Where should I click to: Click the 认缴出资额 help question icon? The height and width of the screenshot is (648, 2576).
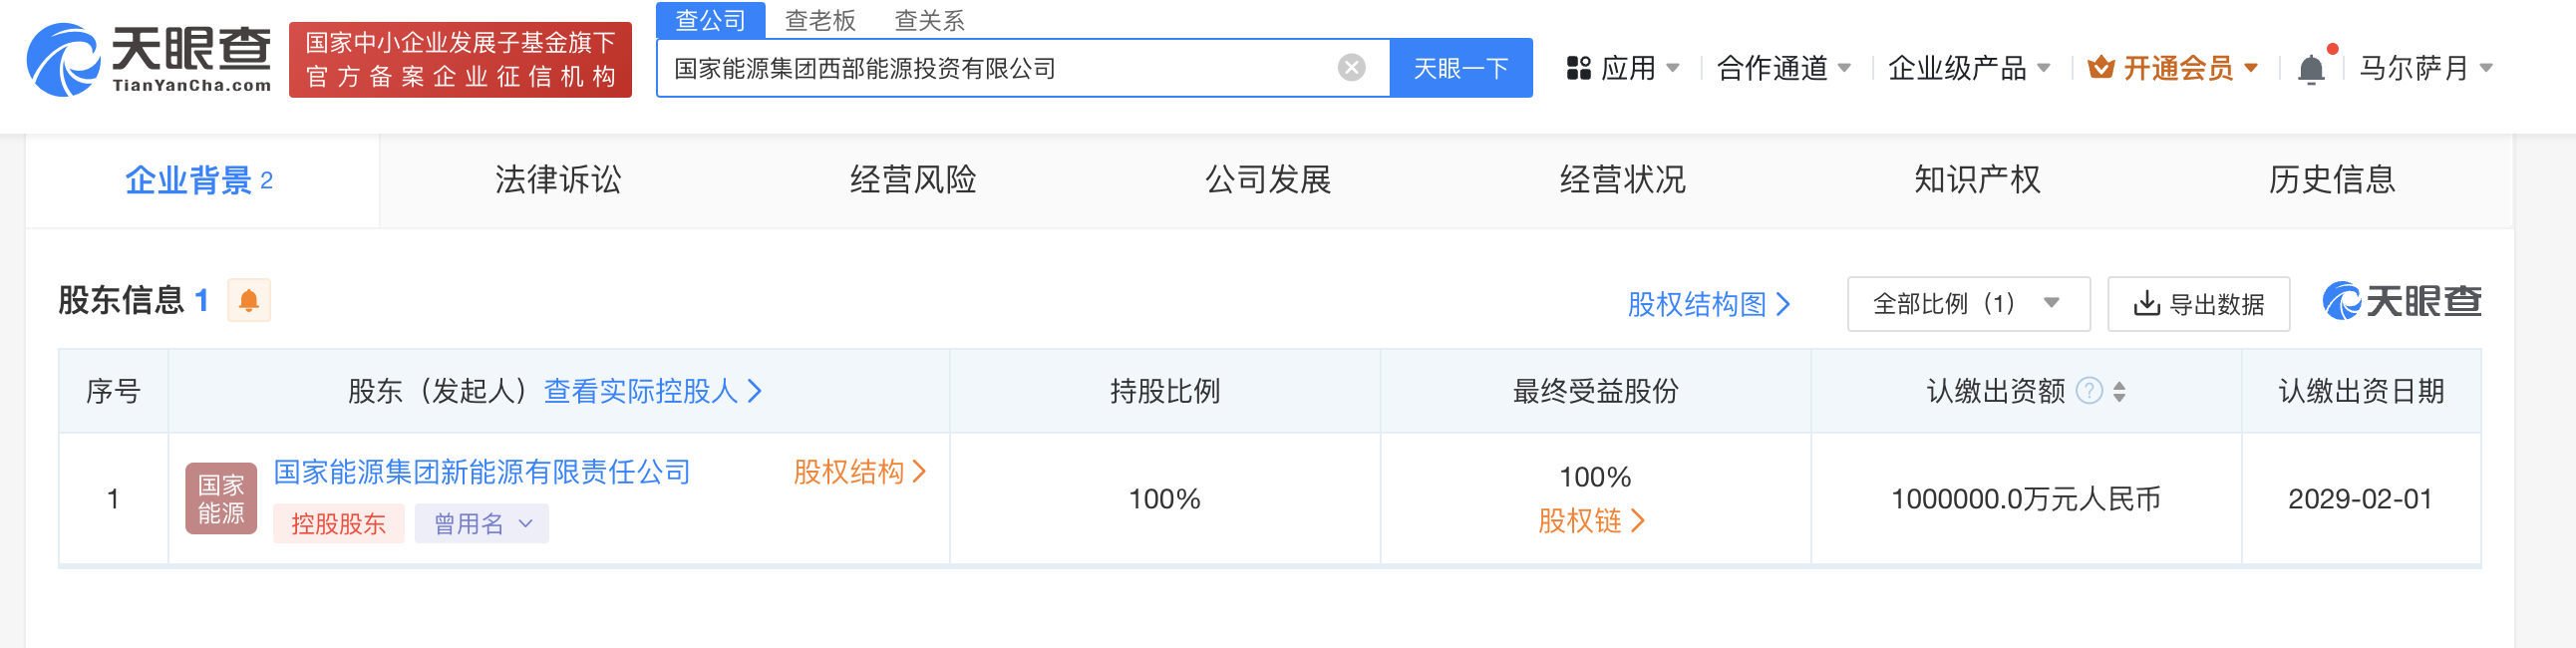click(2089, 391)
